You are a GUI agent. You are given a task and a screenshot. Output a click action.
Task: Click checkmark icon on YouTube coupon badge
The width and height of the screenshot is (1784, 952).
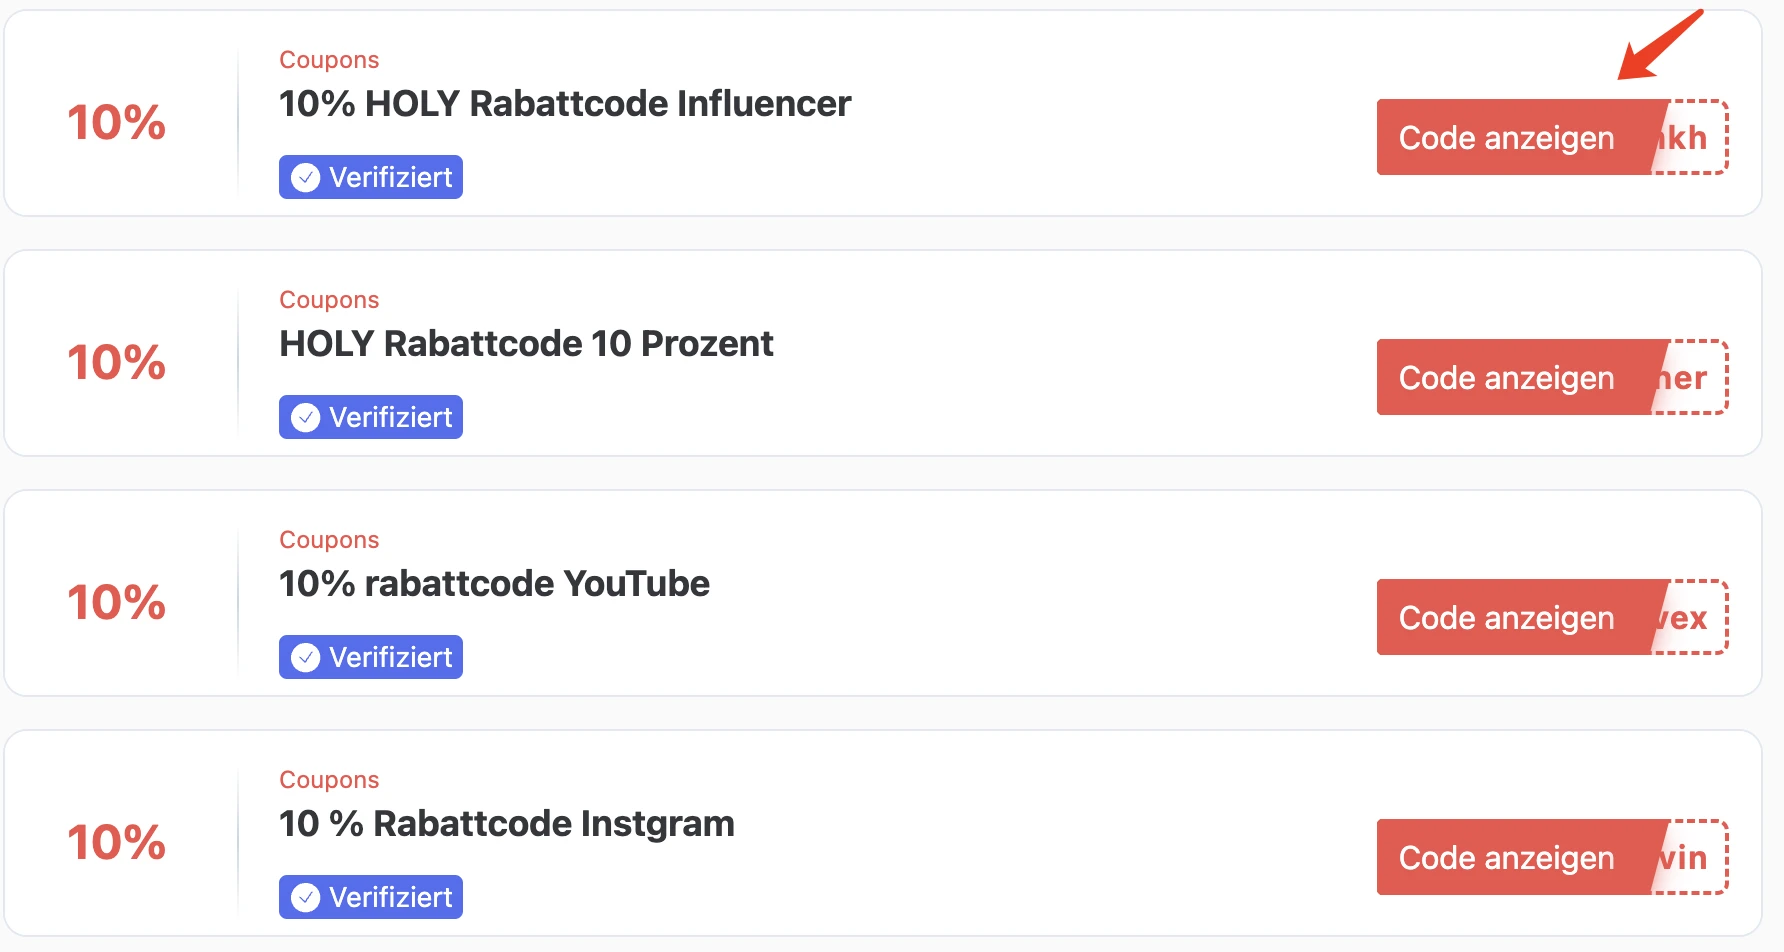point(305,658)
